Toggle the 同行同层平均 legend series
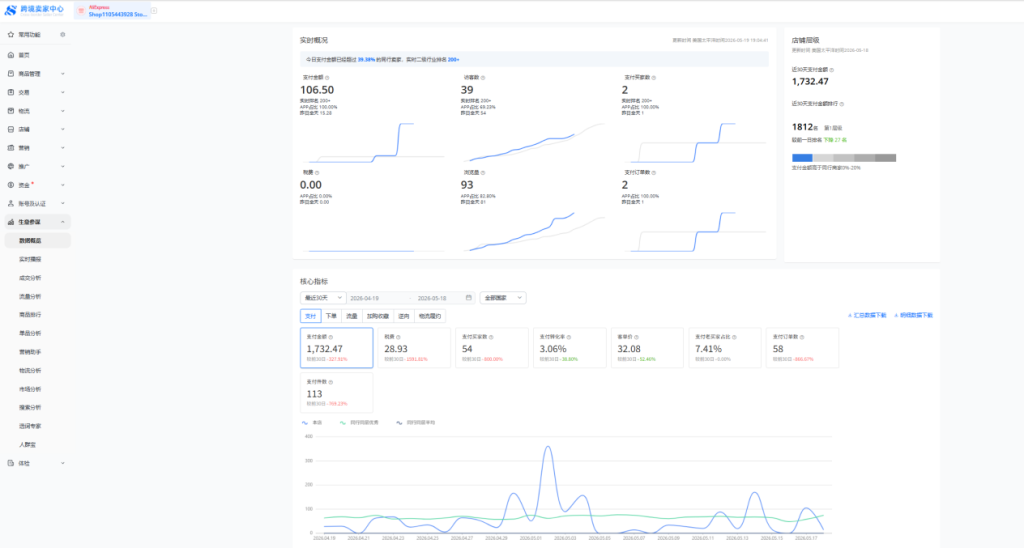The height and width of the screenshot is (548, 1024). 415,423
